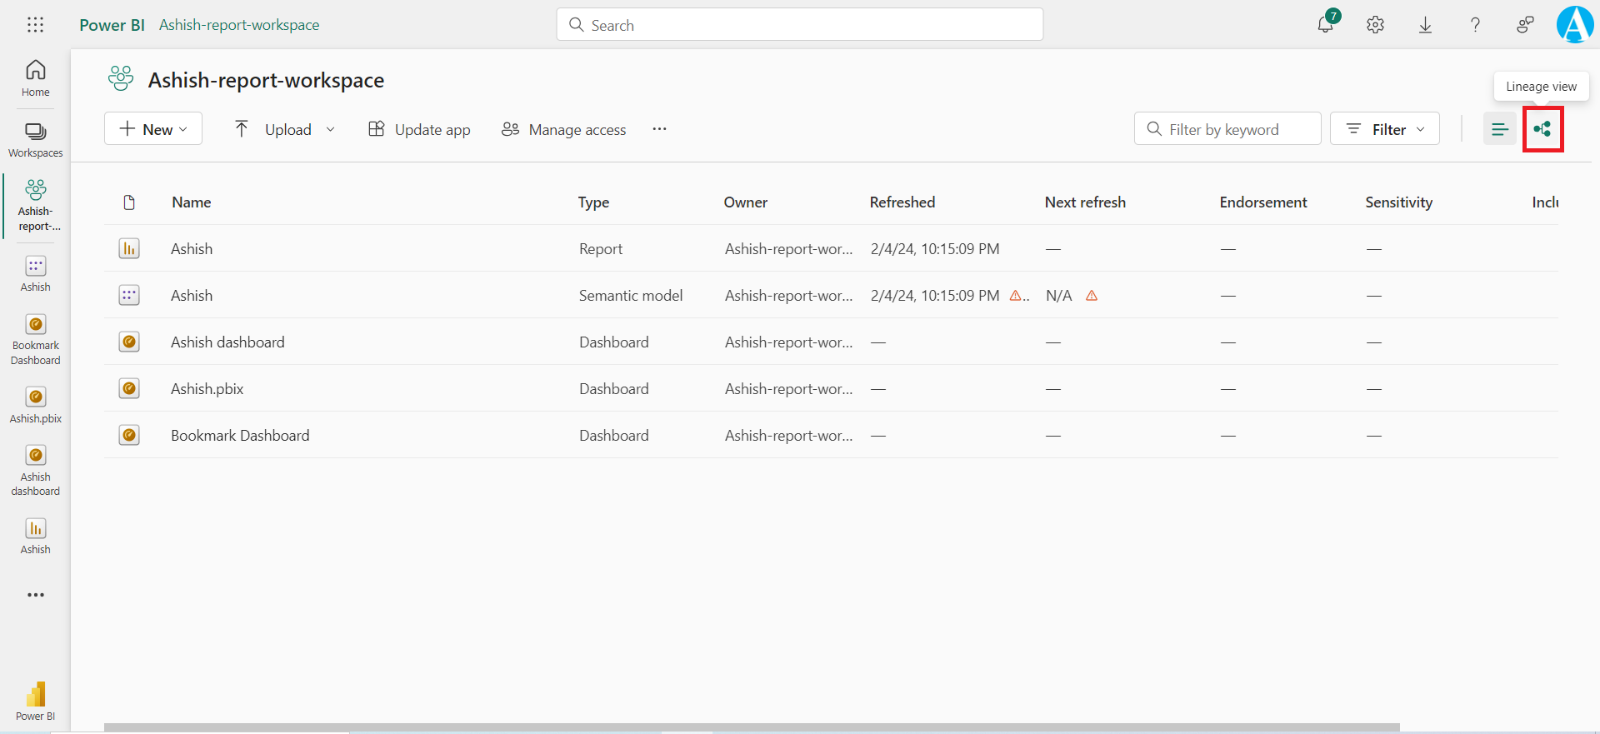Open Workspaces in the left navigation
This screenshot has width=1600, height=734.
tap(35, 140)
